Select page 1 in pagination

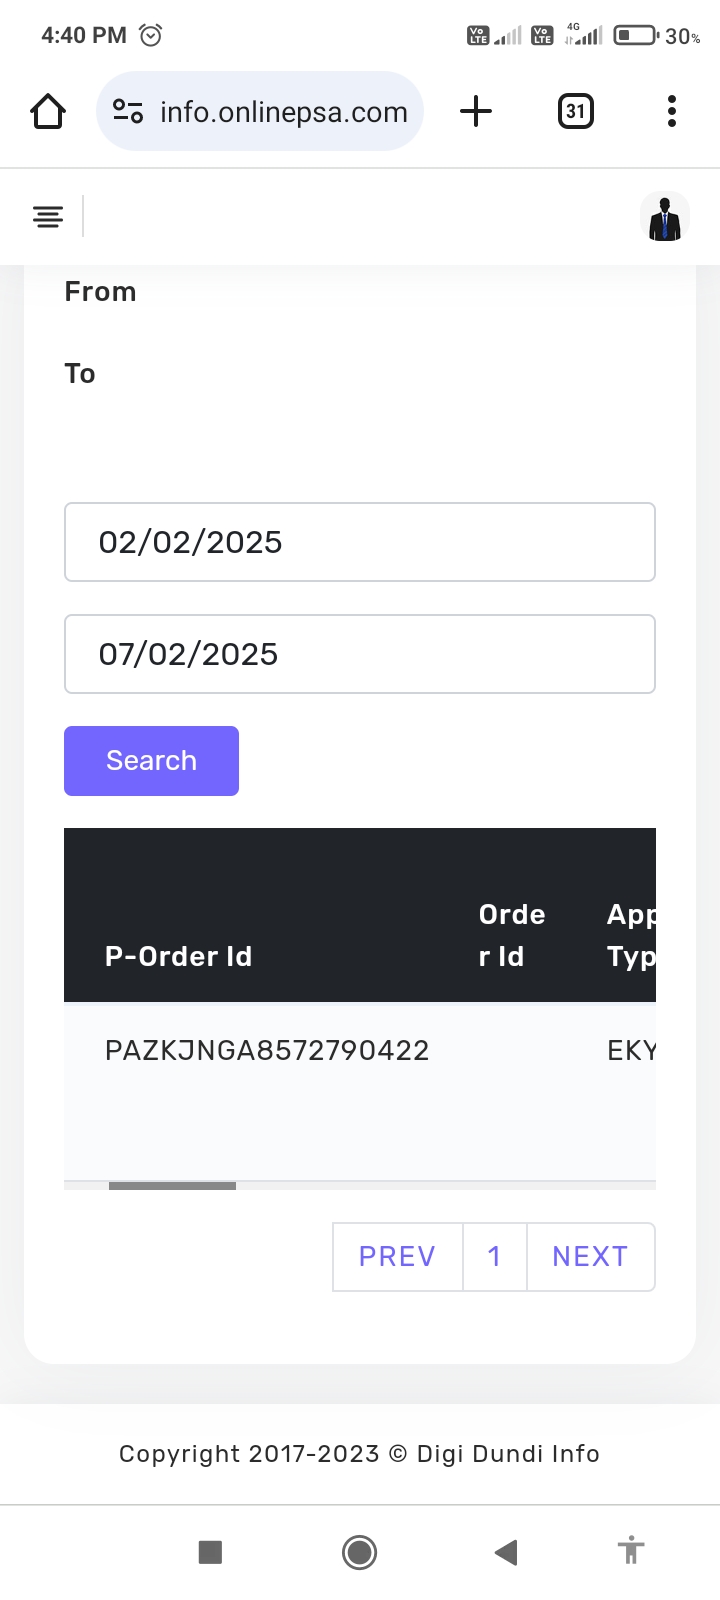click(494, 1256)
